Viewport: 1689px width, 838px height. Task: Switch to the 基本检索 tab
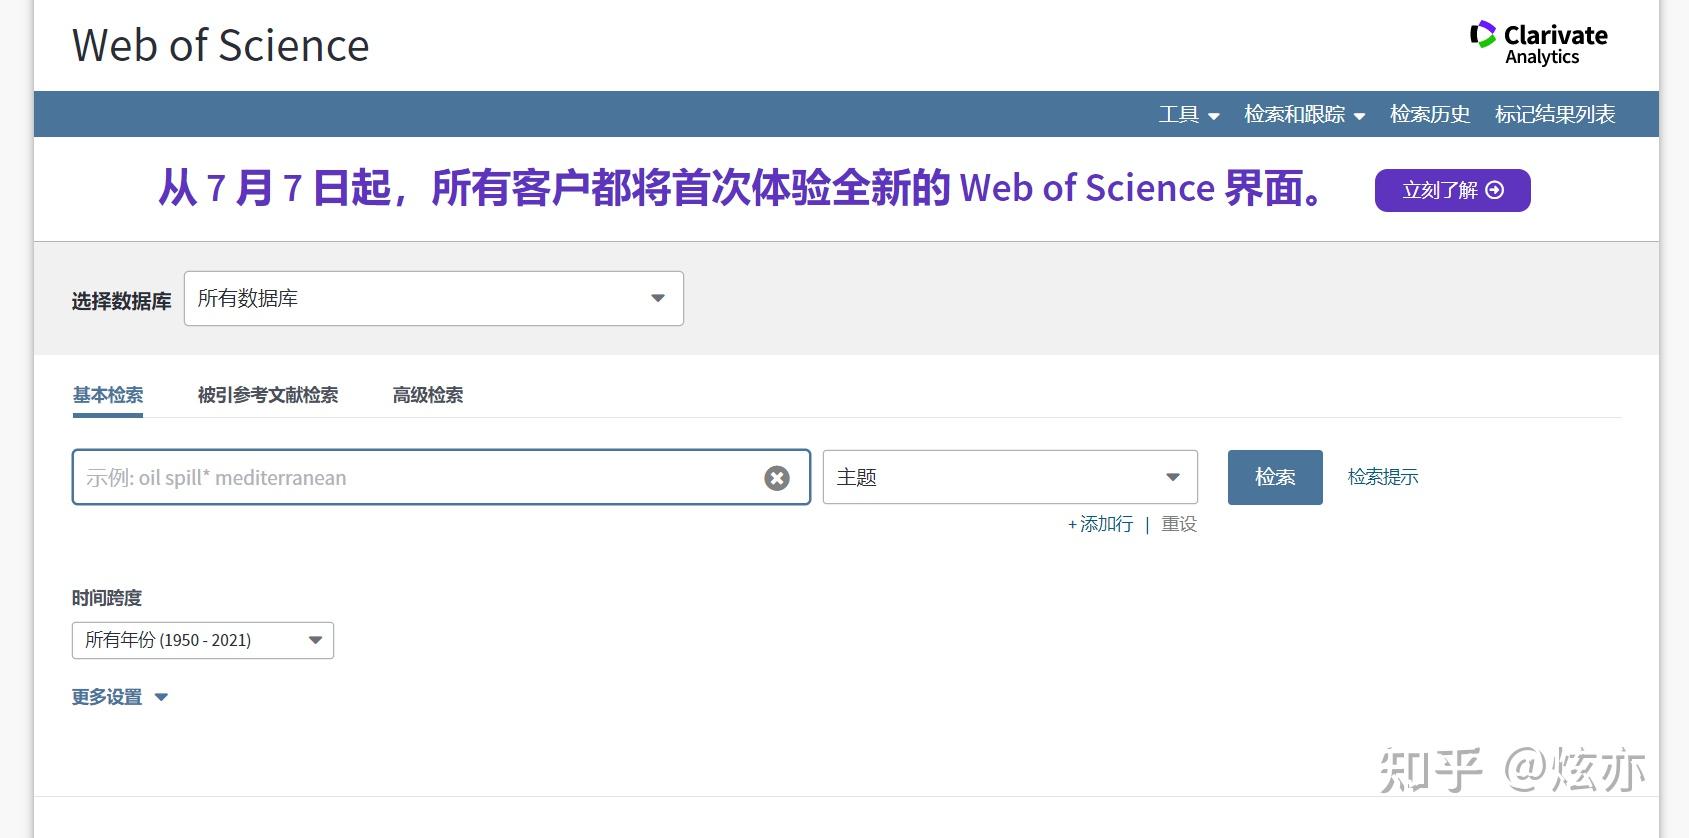[x=108, y=395]
